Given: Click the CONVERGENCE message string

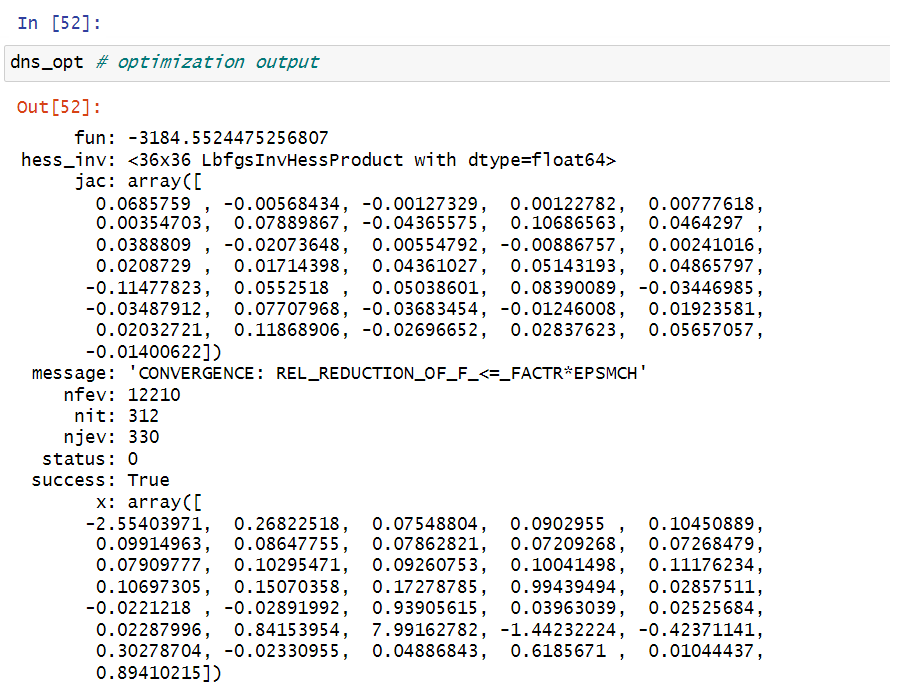Looking at the screenshot, I should coord(387,374).
